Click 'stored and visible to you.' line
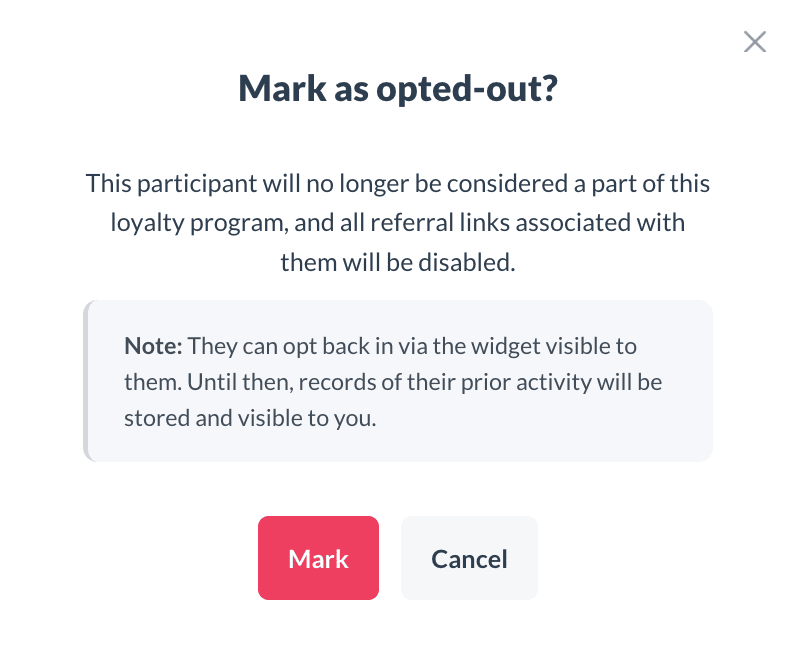The height and width of the screenshot is (672, 794). (250, 418)
